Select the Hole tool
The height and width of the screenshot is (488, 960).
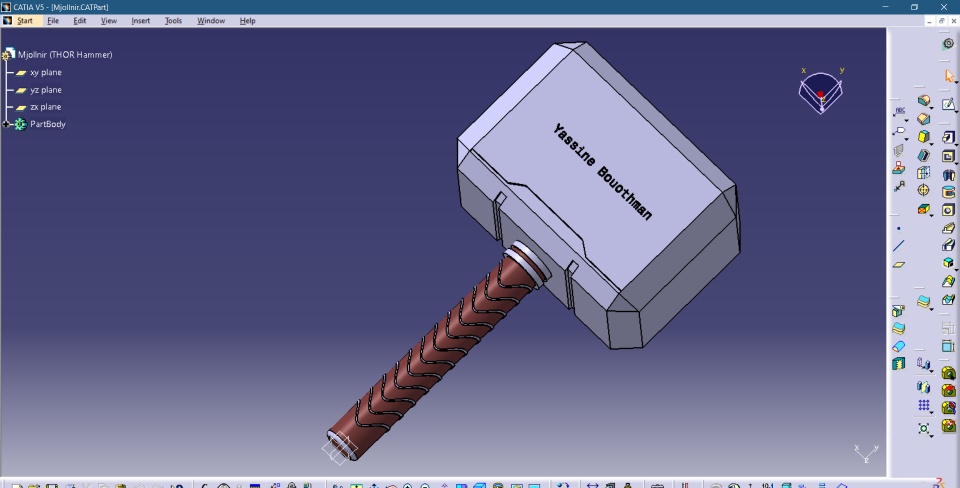pos(948,210)
